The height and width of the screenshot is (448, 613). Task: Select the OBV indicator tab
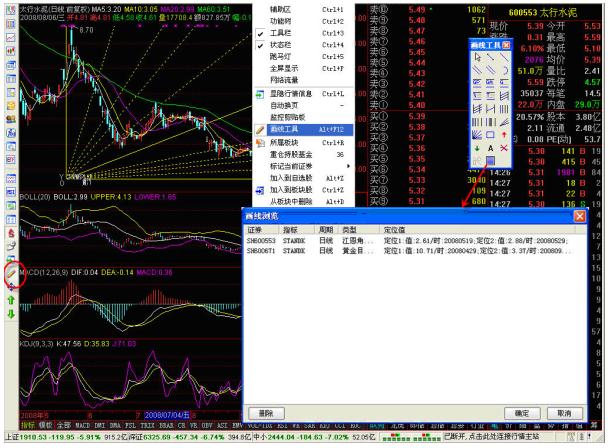pyautogui.click(x=207, y=425)
